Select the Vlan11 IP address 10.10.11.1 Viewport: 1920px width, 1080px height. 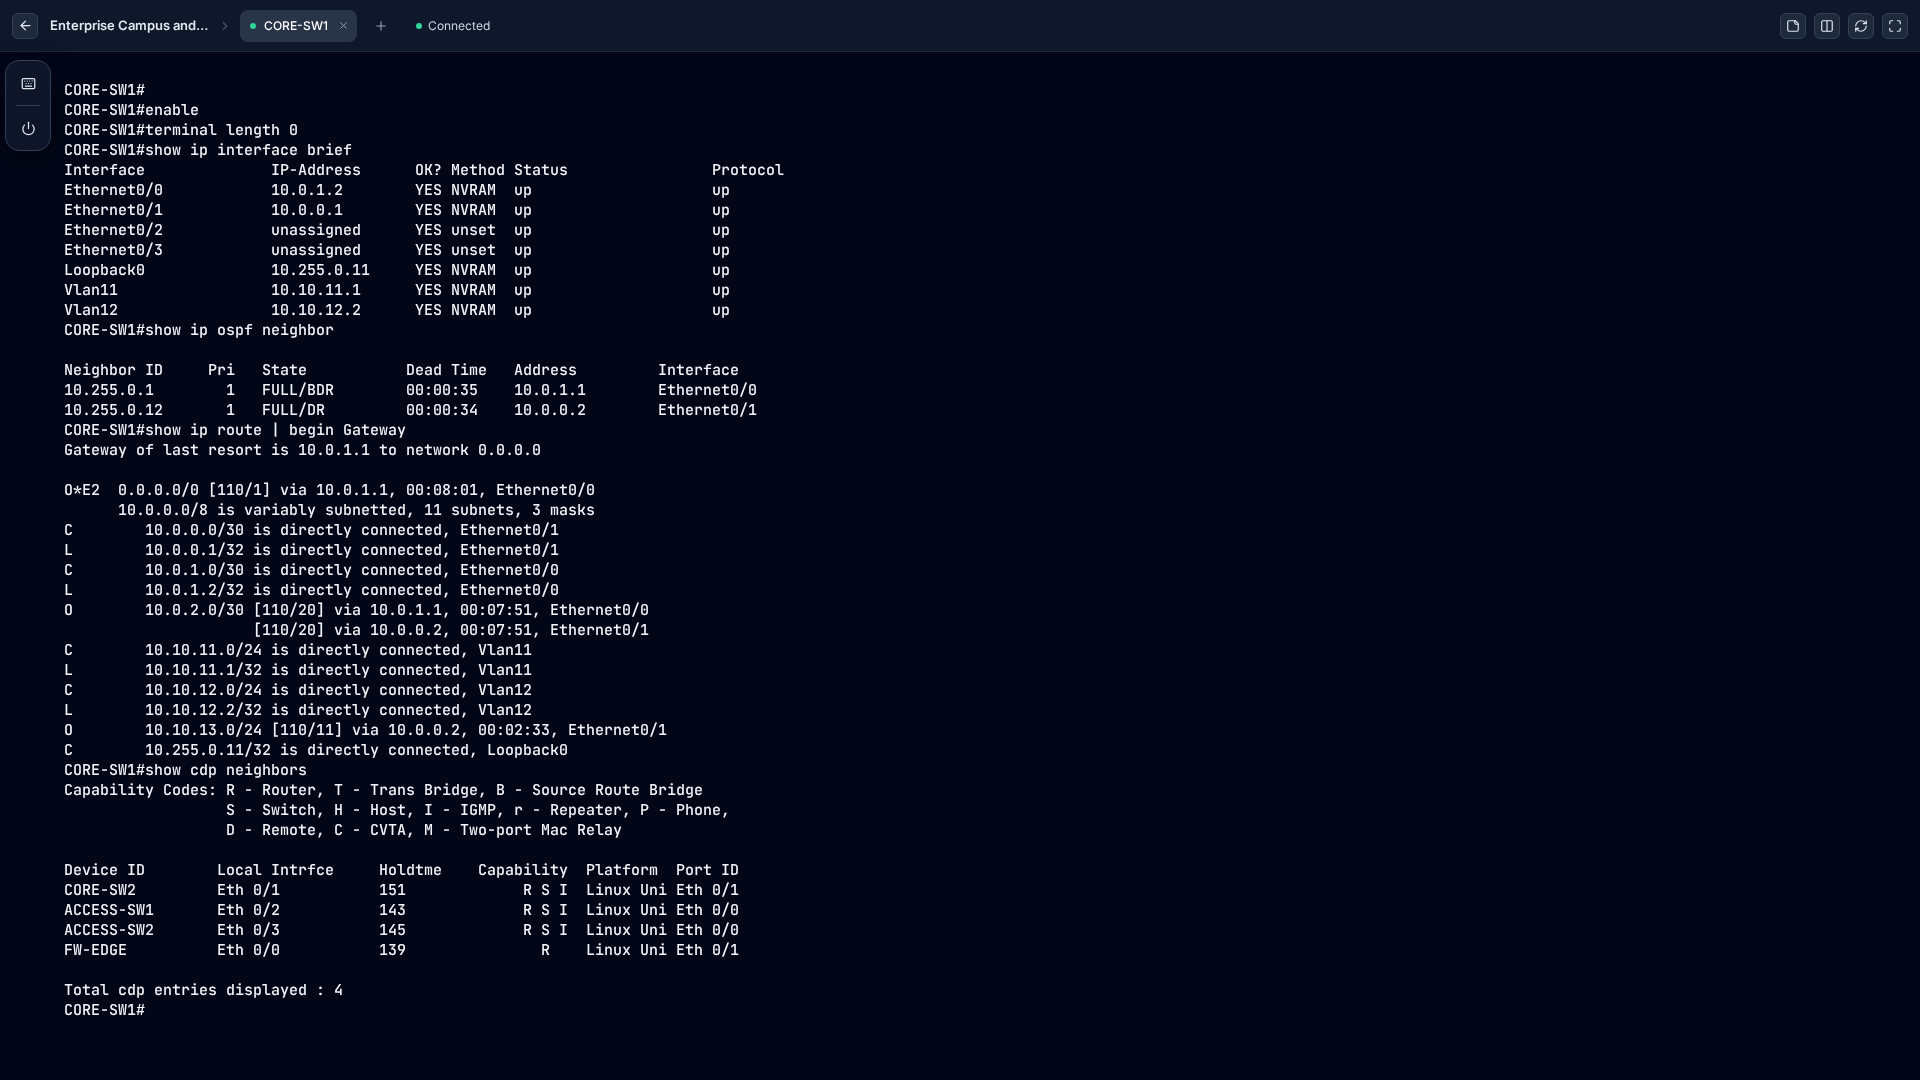pos(316,290)
